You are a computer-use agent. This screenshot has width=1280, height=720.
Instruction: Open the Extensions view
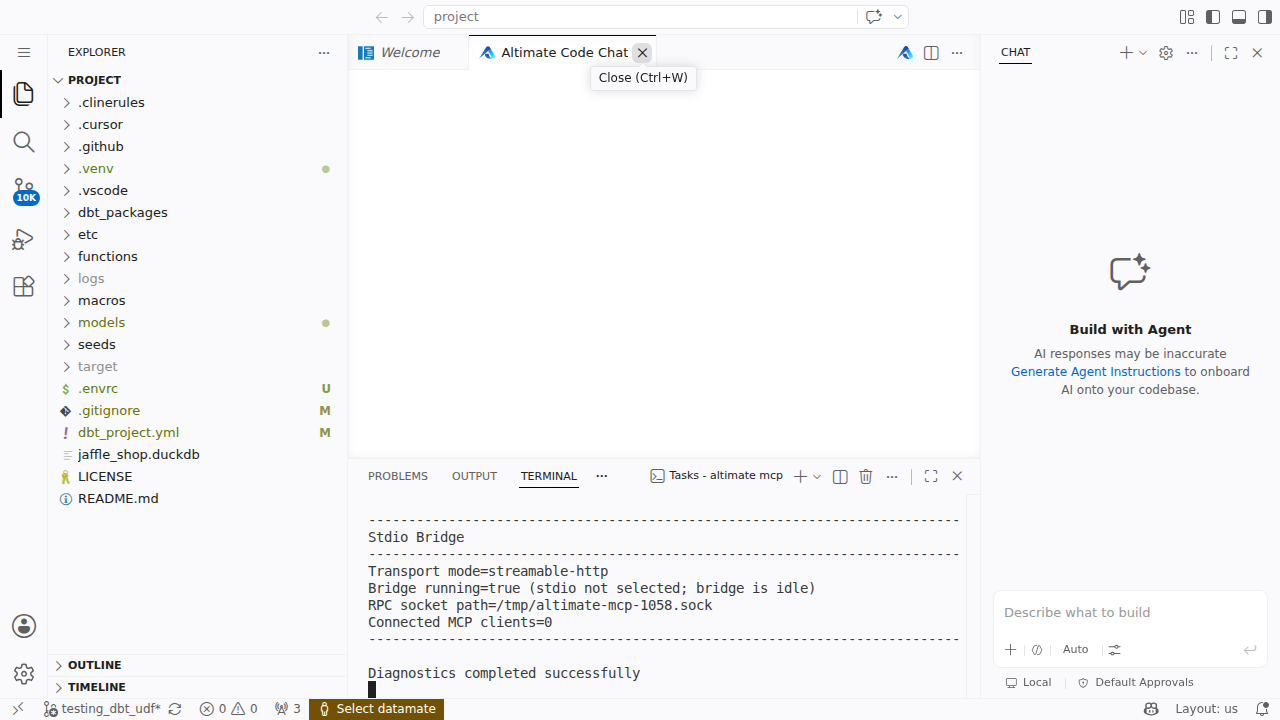click(24, 287)
